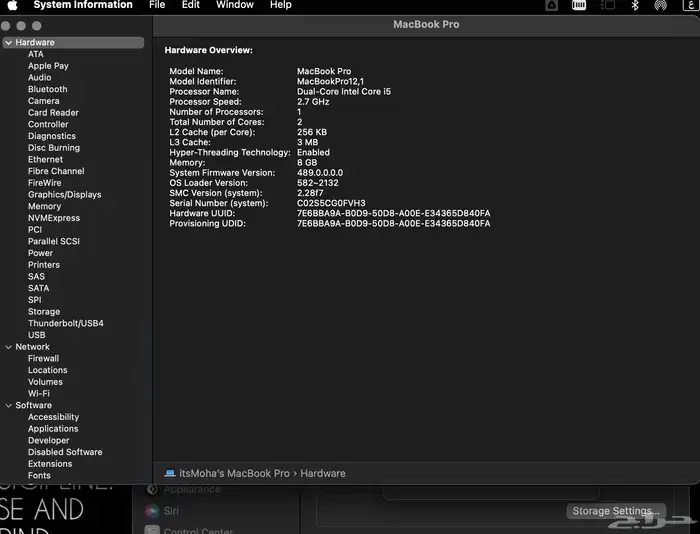
Task: Collapse the Hardware section chevron
Action: (8, 42)
